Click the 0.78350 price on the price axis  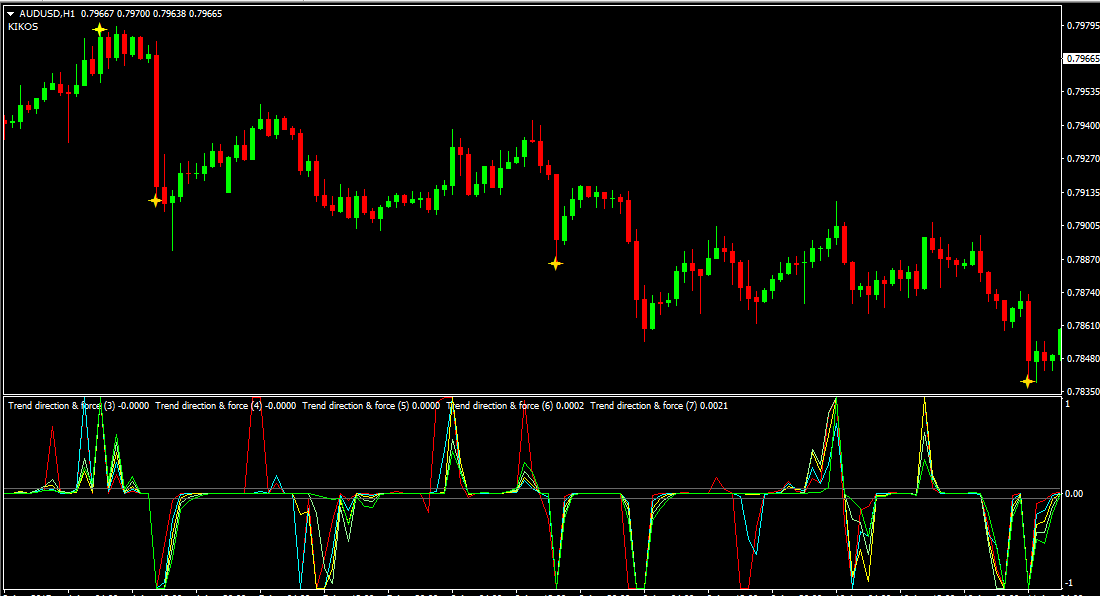coord(1083,392)
